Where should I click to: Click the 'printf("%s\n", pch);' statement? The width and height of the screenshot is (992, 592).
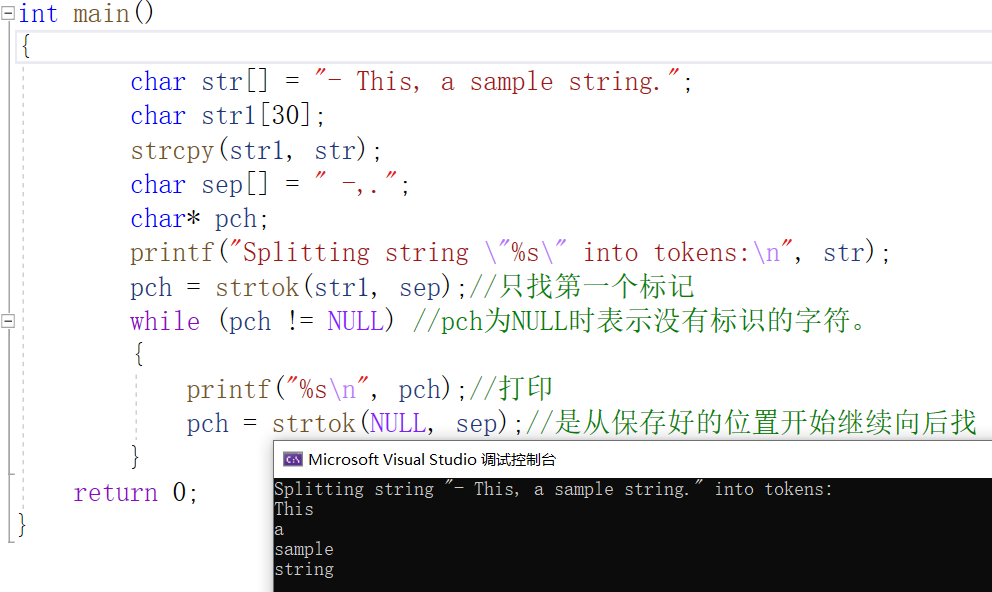click(326, 390)
